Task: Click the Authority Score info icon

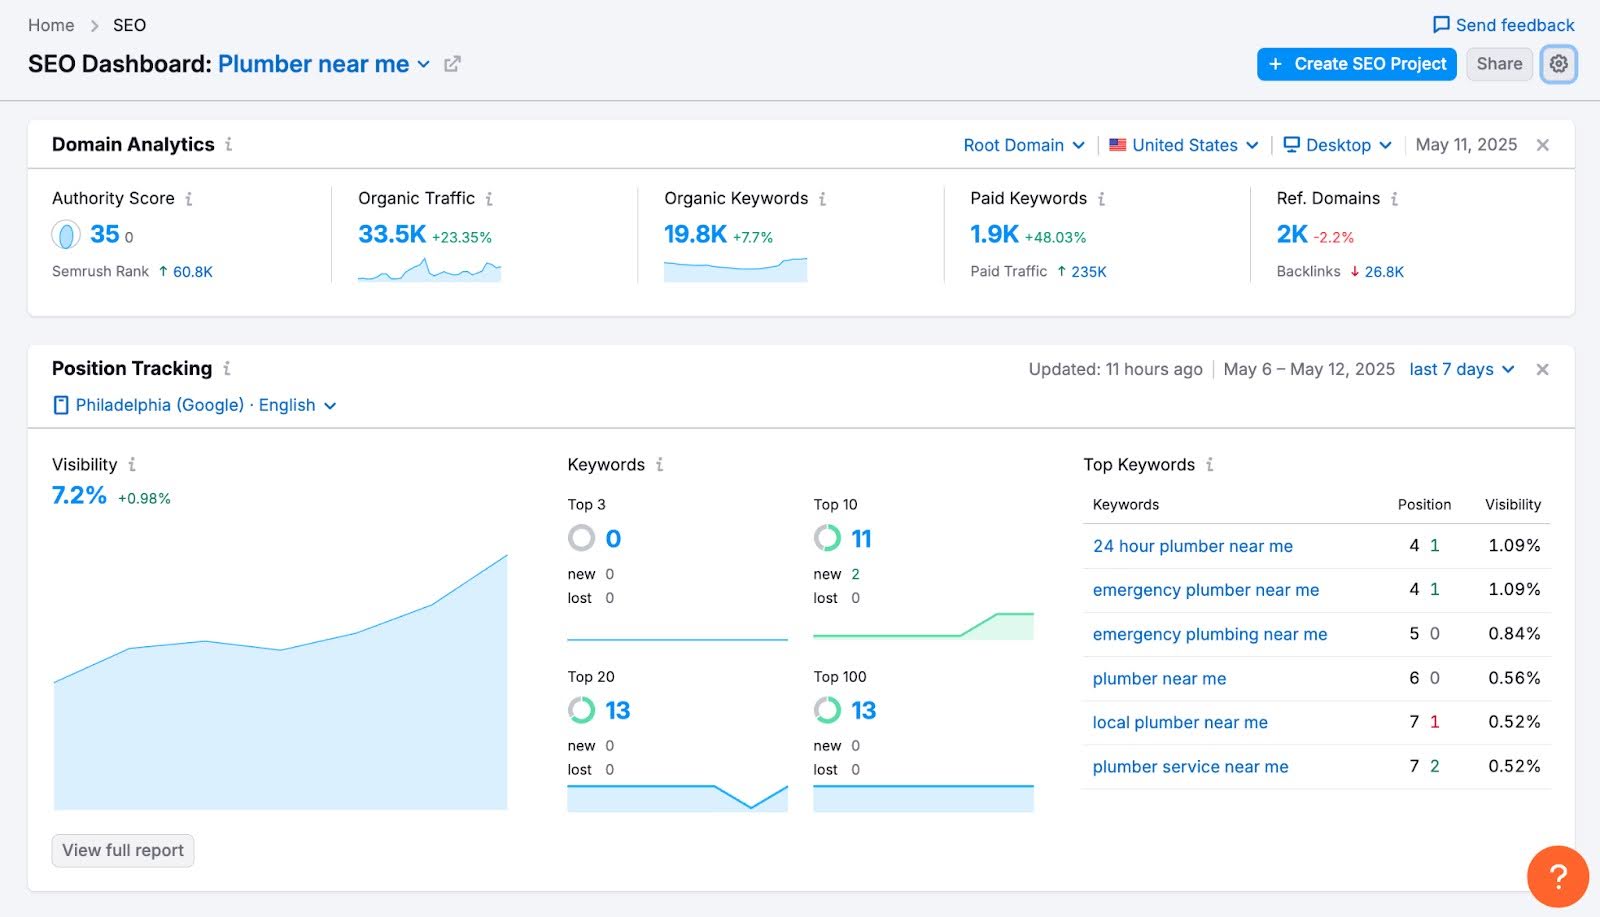Action: point(190,198)
